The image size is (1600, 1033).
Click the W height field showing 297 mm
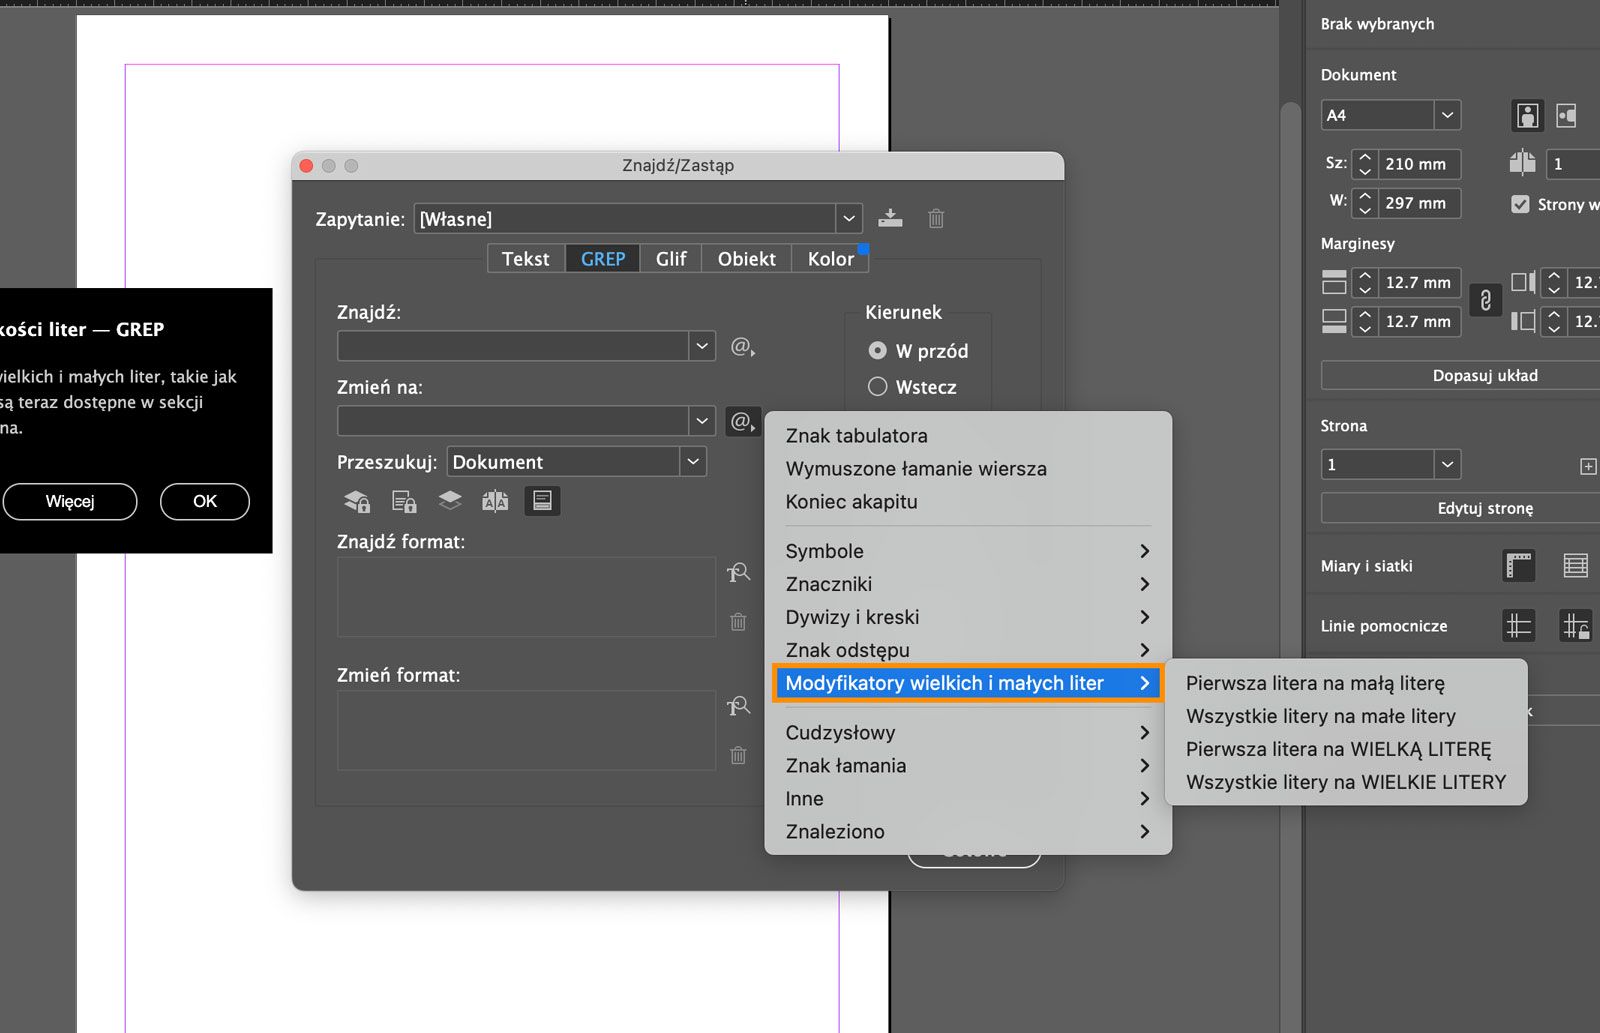click(x=1419, y=203)
